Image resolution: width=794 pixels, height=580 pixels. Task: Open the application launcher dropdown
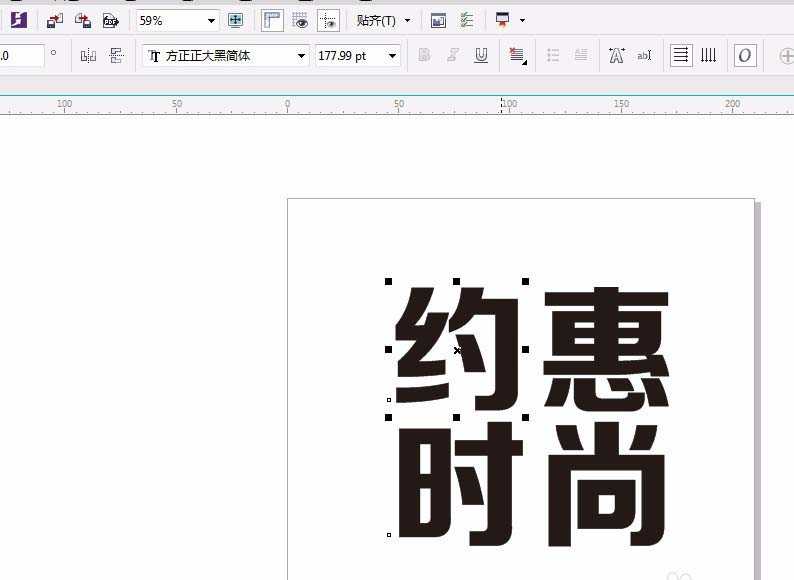(510, 20)
